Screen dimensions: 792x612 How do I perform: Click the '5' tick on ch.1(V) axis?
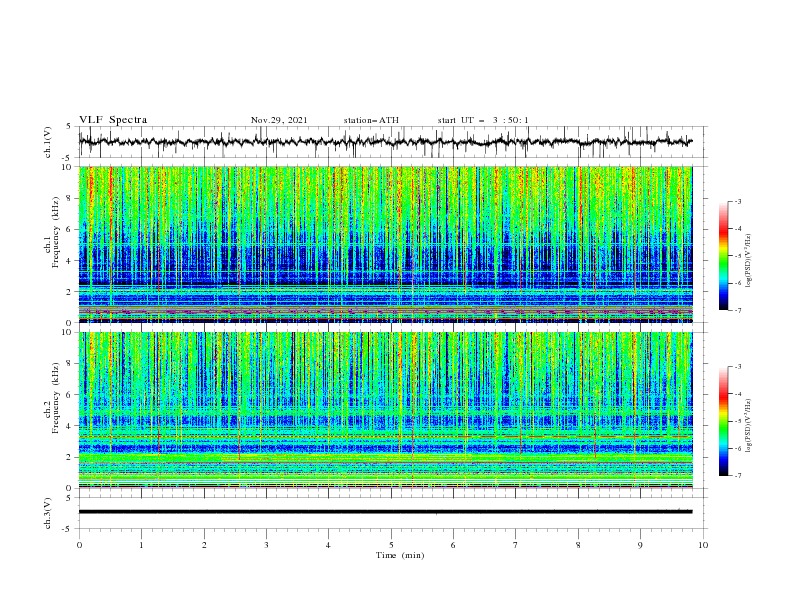point(69,126)
